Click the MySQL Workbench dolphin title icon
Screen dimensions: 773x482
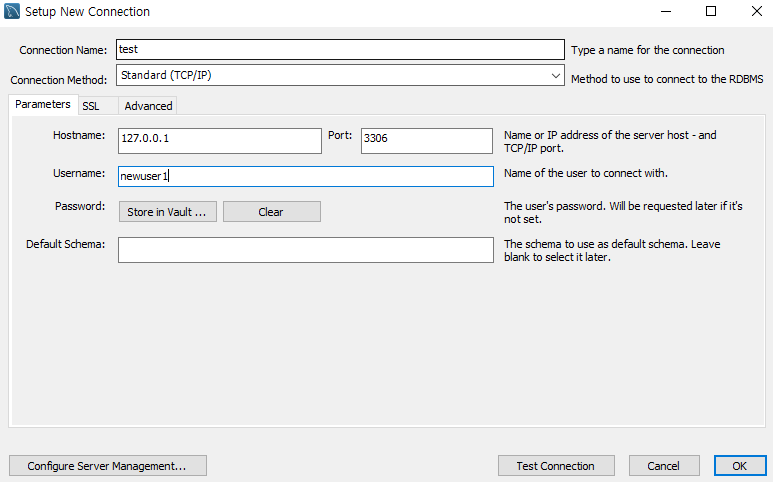pyautogui.click(x=12, y=11)
